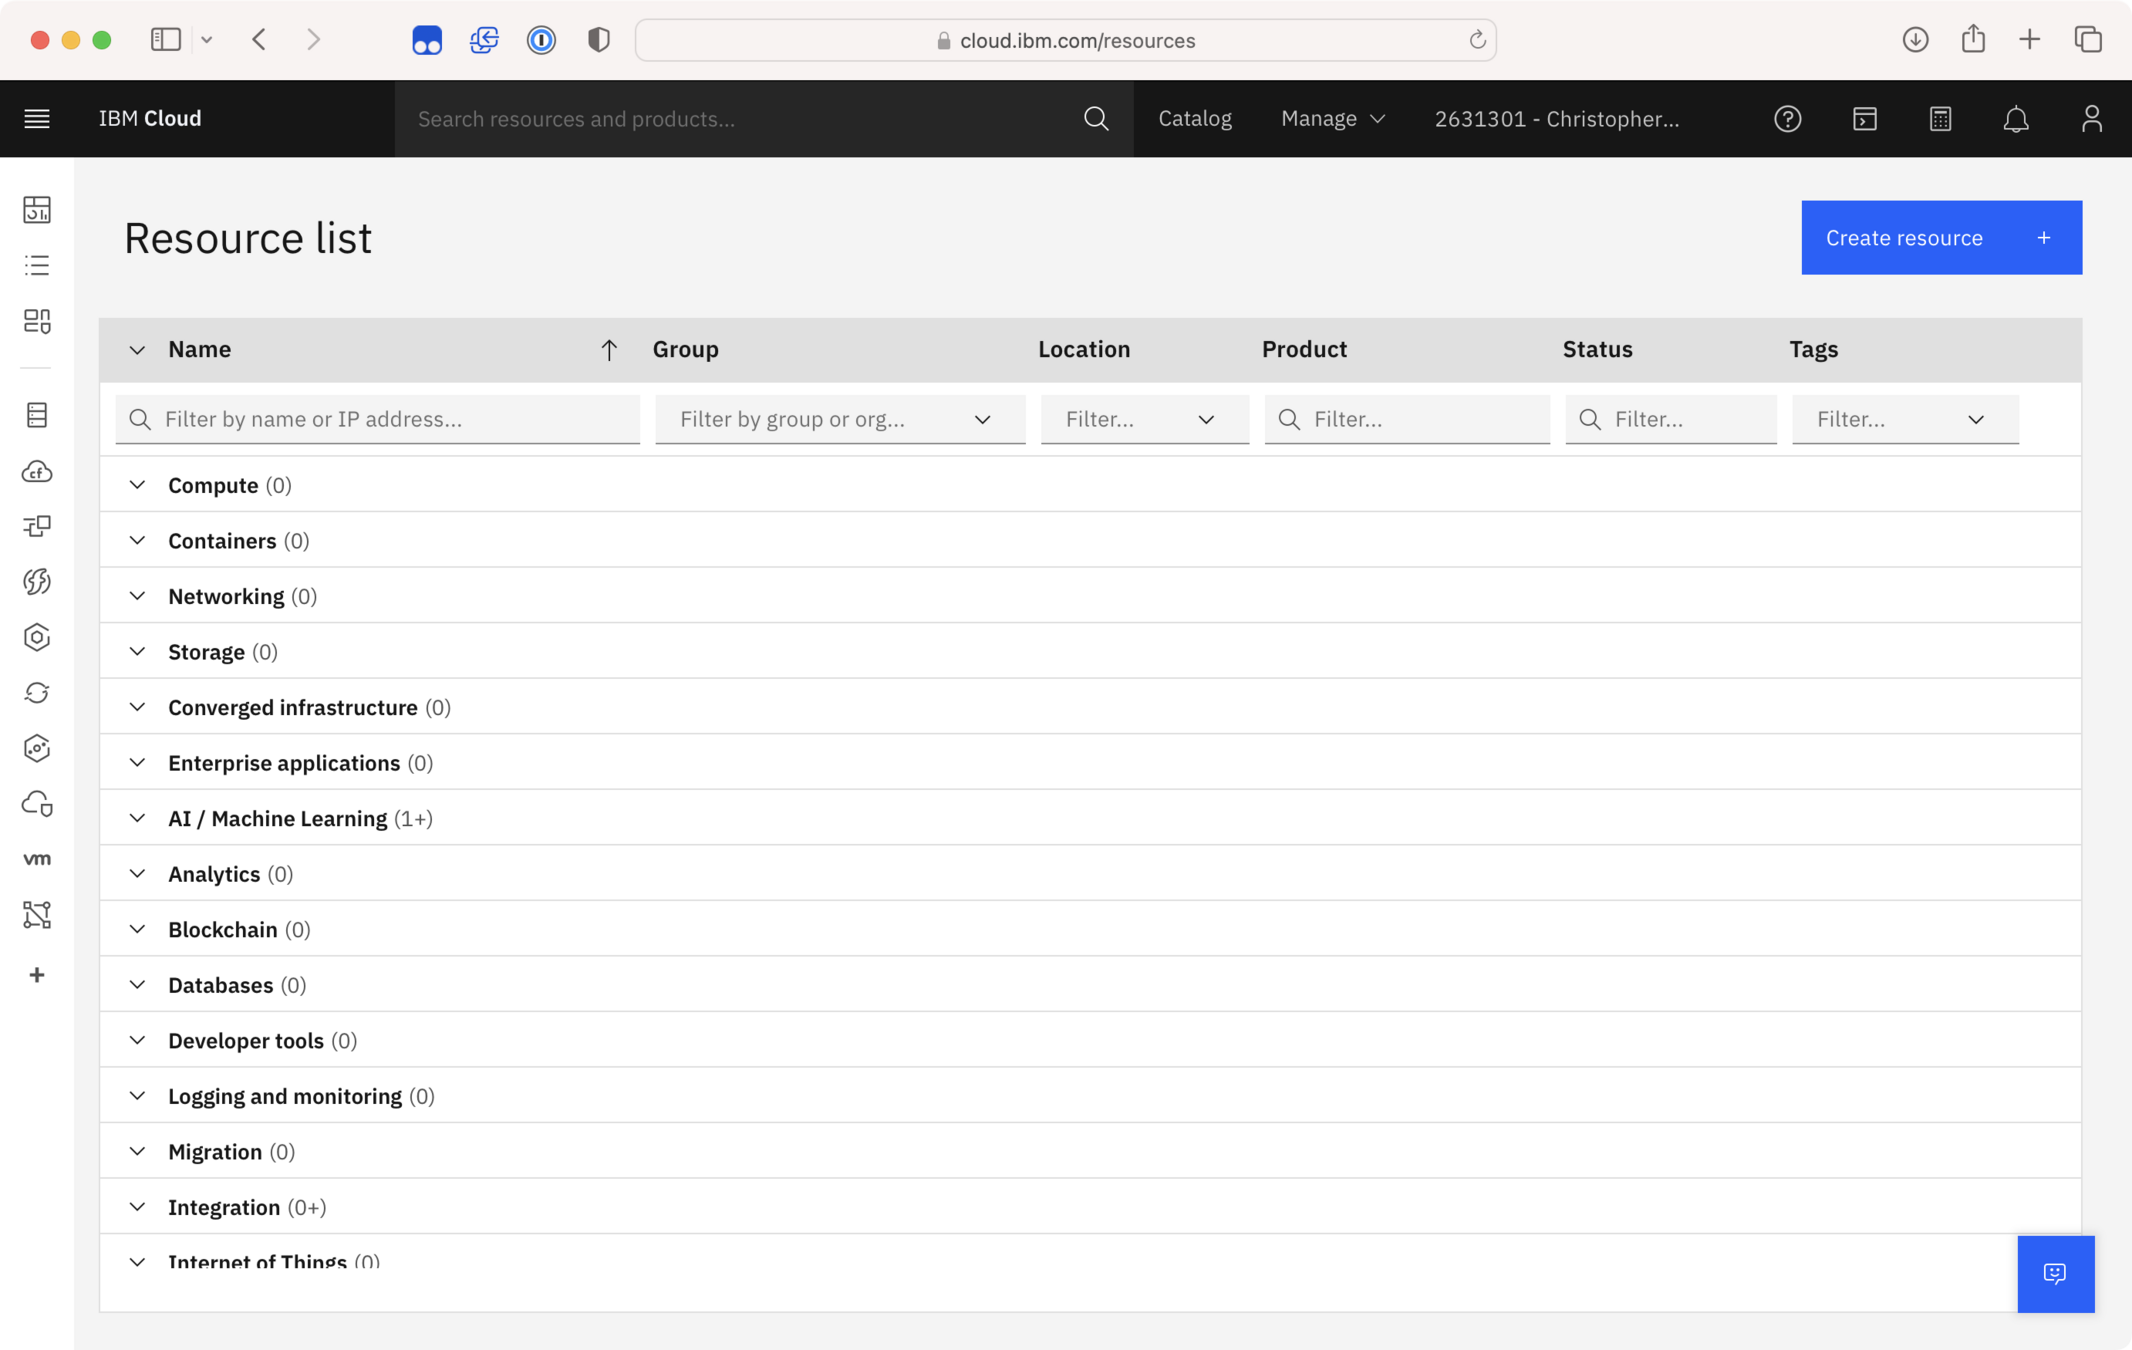Expand the AI / Machine Learning row
Viewport: 2132px width, 1350px height.
point(137,818)
